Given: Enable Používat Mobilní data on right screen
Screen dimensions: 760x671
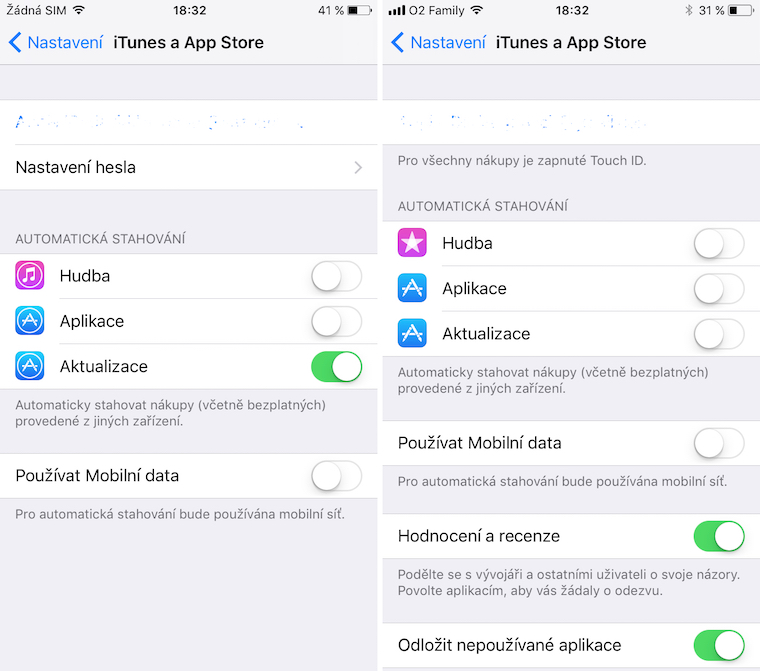Looking at the screenshot, I should tap(719, 443).
